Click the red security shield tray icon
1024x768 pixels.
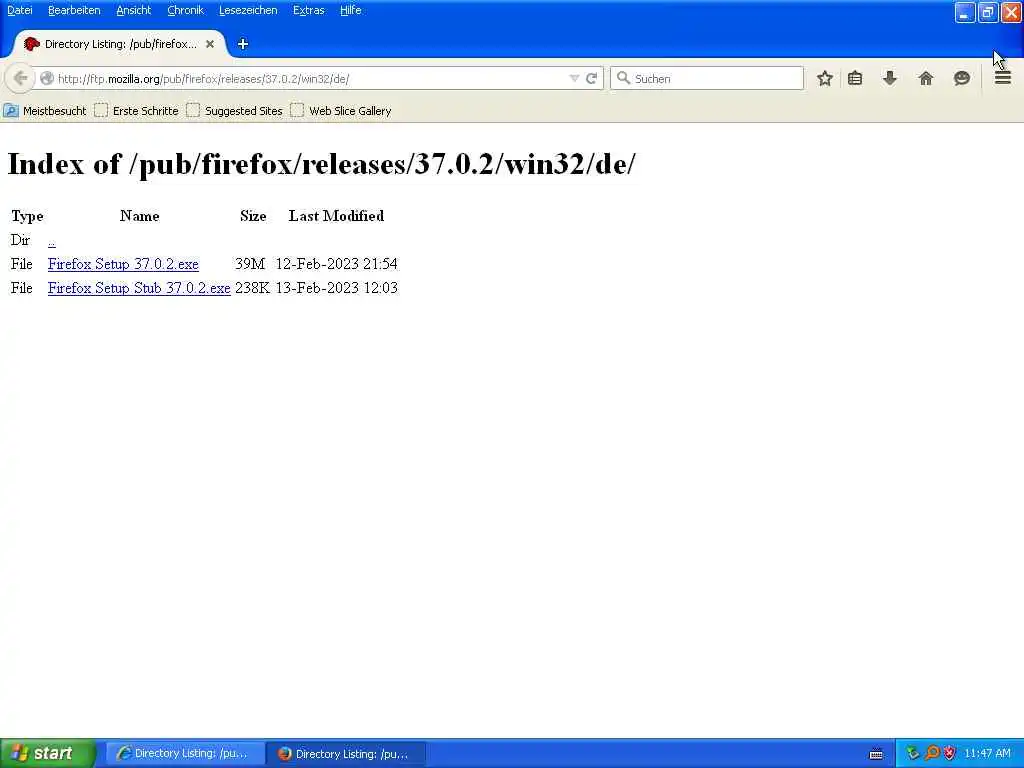pos(950,754)
